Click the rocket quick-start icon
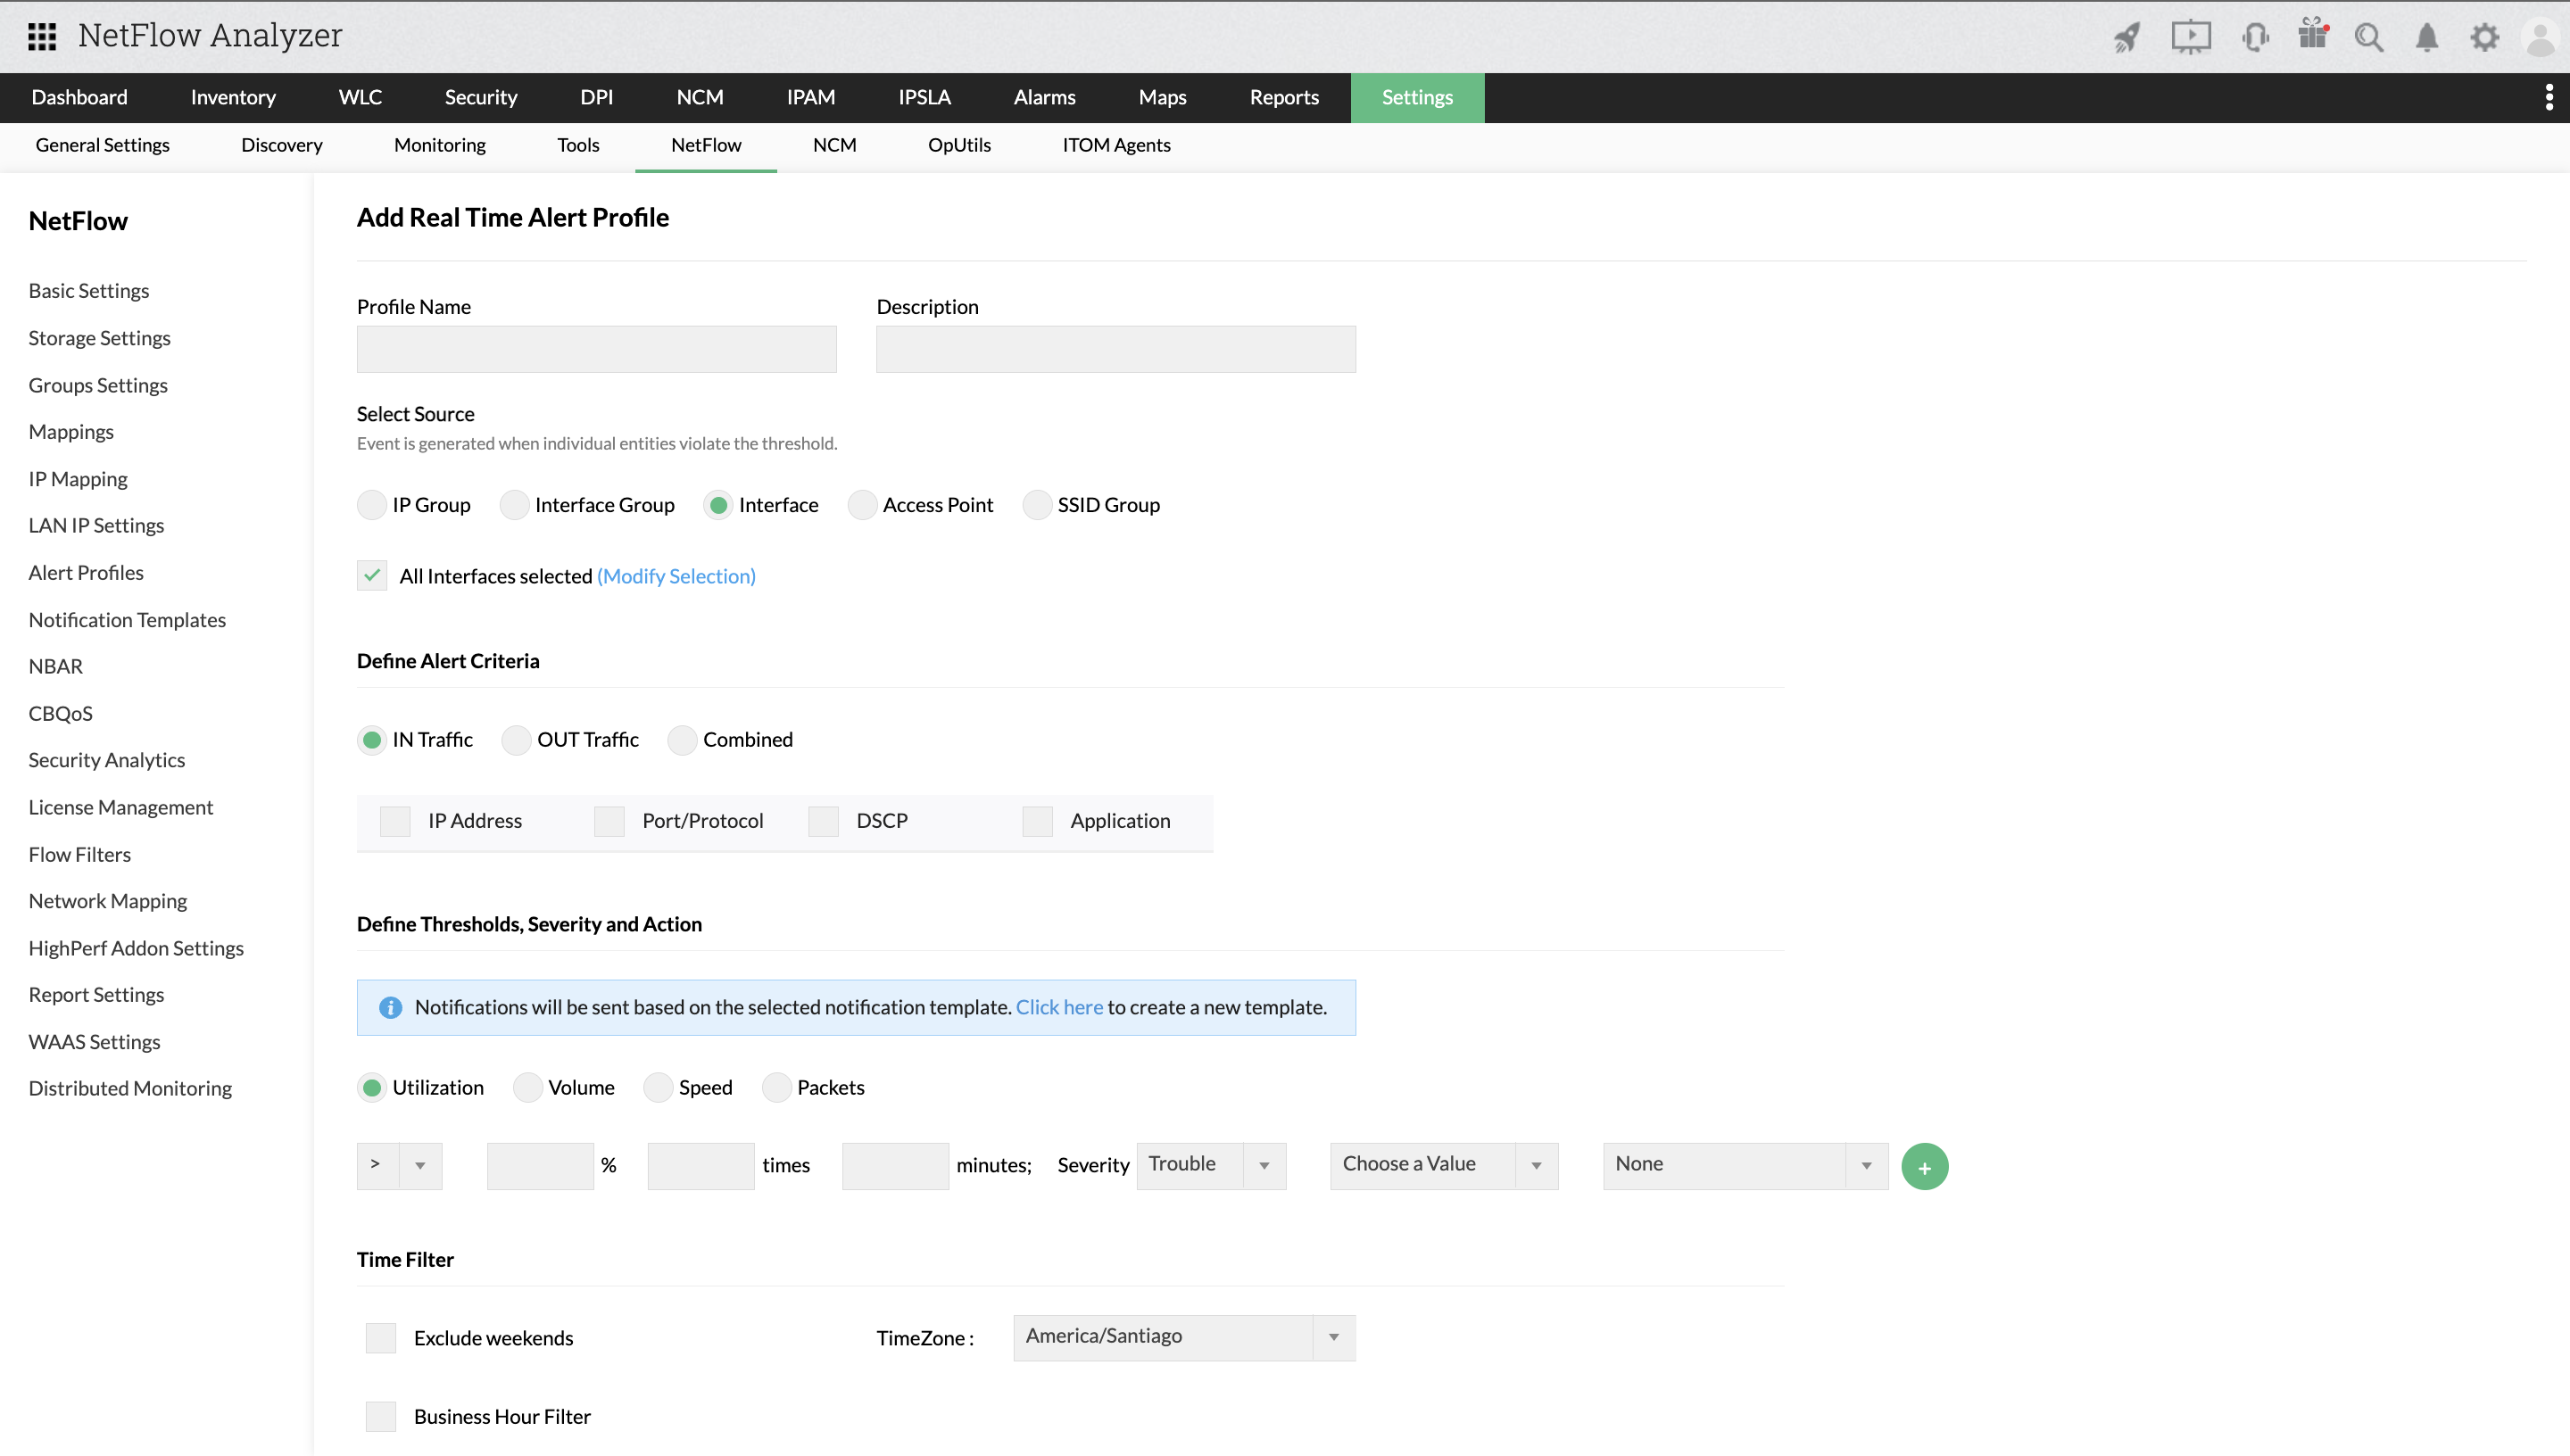This screenshot has height=1456, width=2570. [2126, 37]
